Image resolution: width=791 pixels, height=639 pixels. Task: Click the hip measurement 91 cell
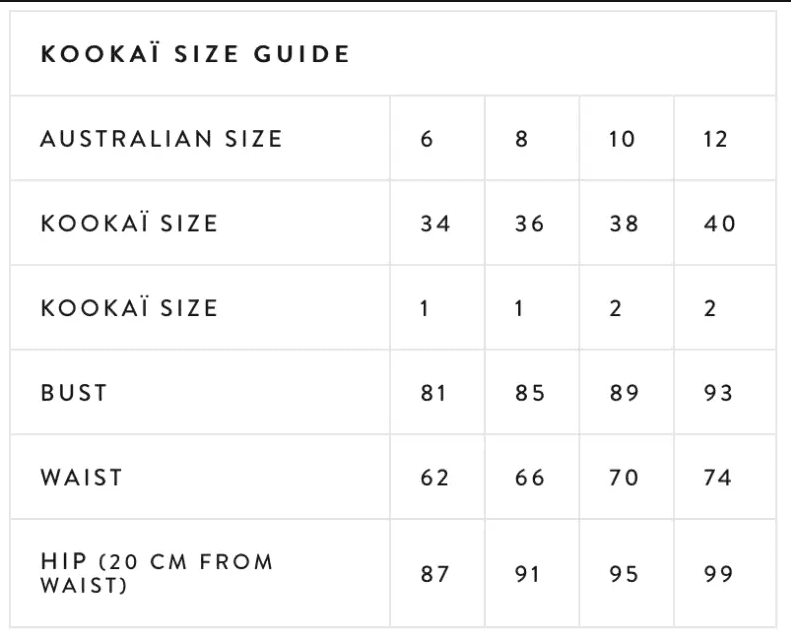click(527, 574)
